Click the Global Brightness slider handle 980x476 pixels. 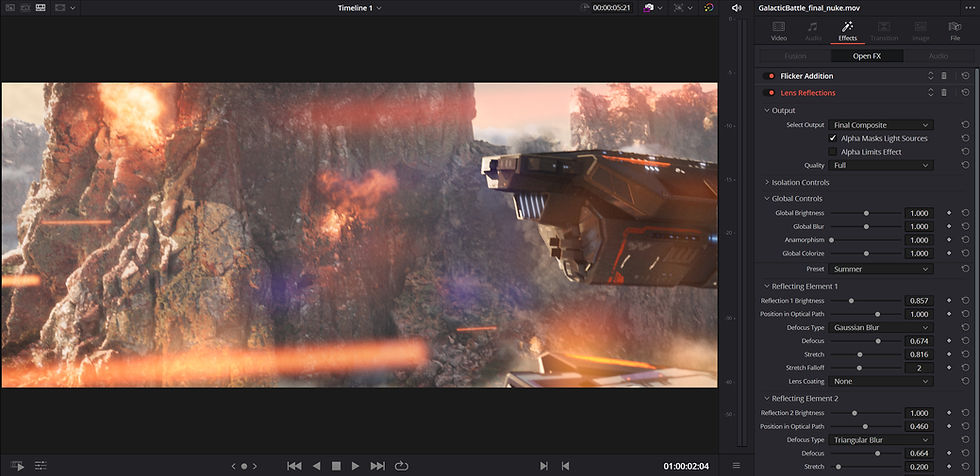tap(866, 213)
